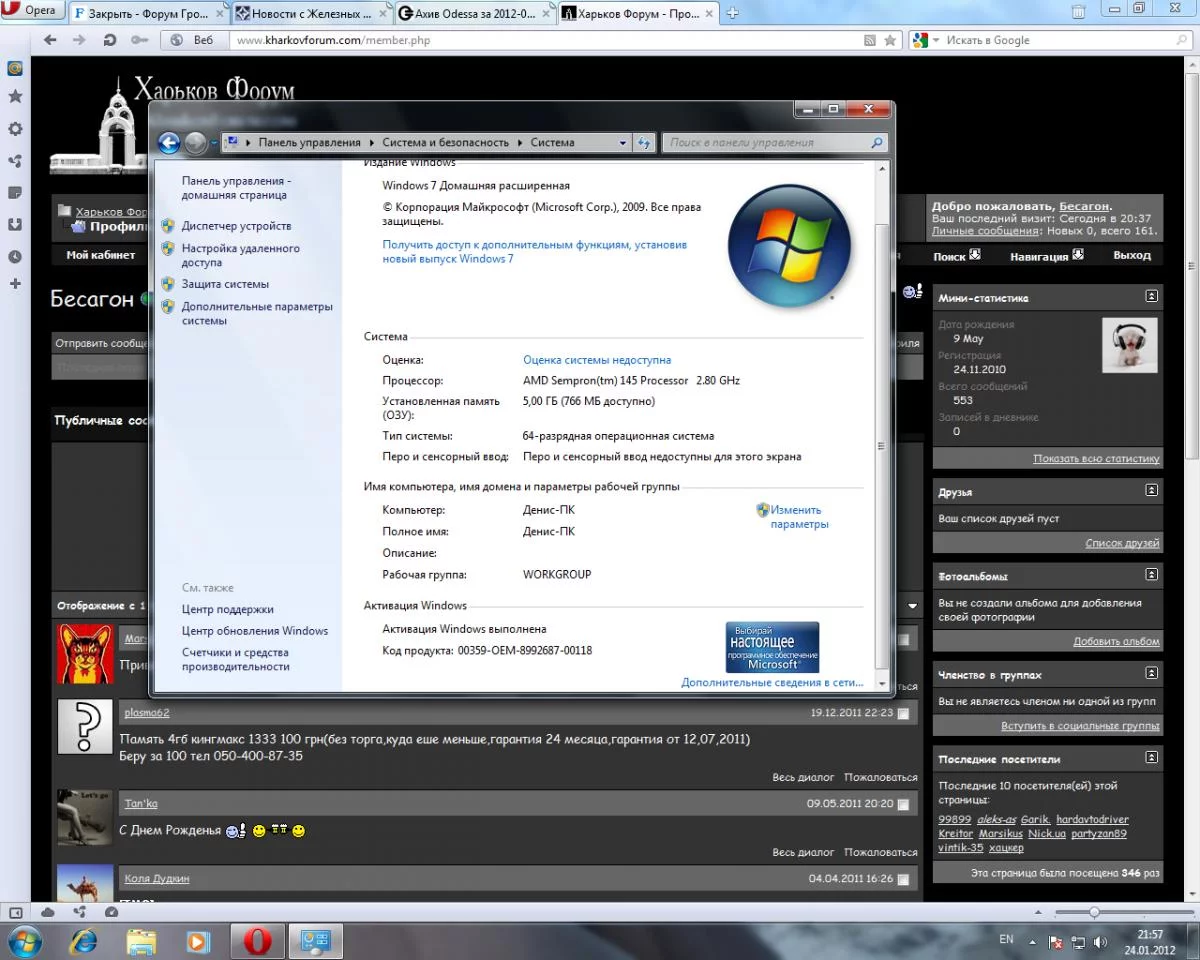Click the bookmark star in address bar
Viewport: 1200px width, 960px height.
tap(890, 40)
